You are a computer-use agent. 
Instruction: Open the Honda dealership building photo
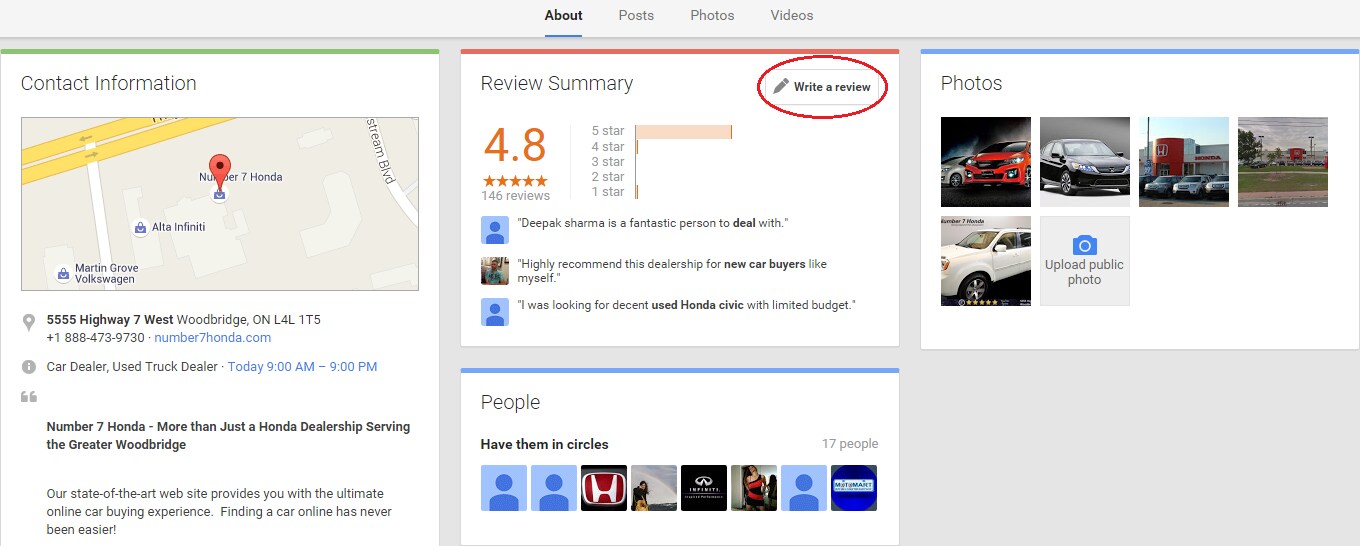[x=1184, y=162]
